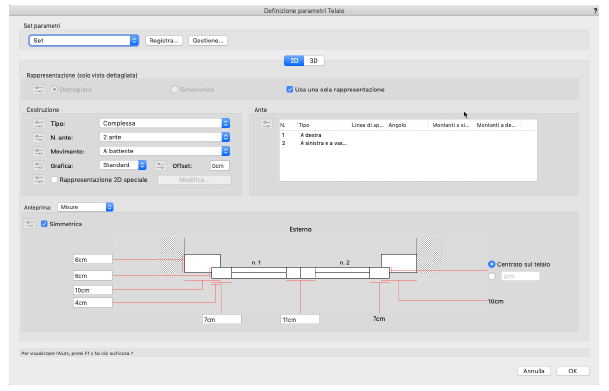
Task: Confirm with the OK button
Action: pyautogui.click(x=572, y=371)
